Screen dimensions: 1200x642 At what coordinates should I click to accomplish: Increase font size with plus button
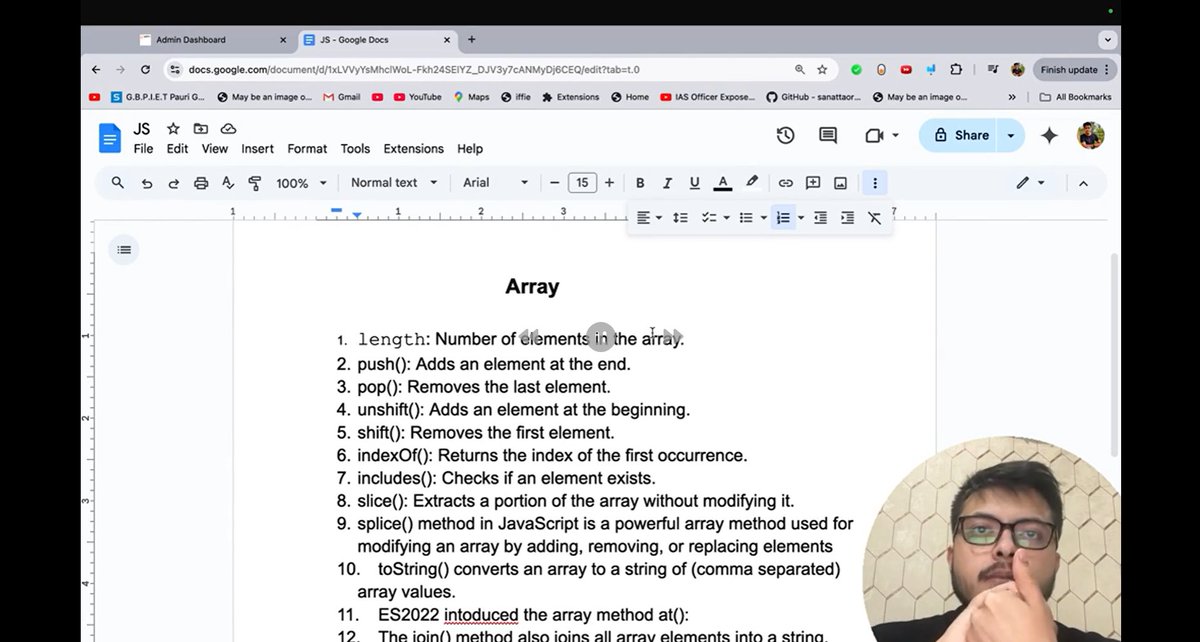click(x=609, y=183)
